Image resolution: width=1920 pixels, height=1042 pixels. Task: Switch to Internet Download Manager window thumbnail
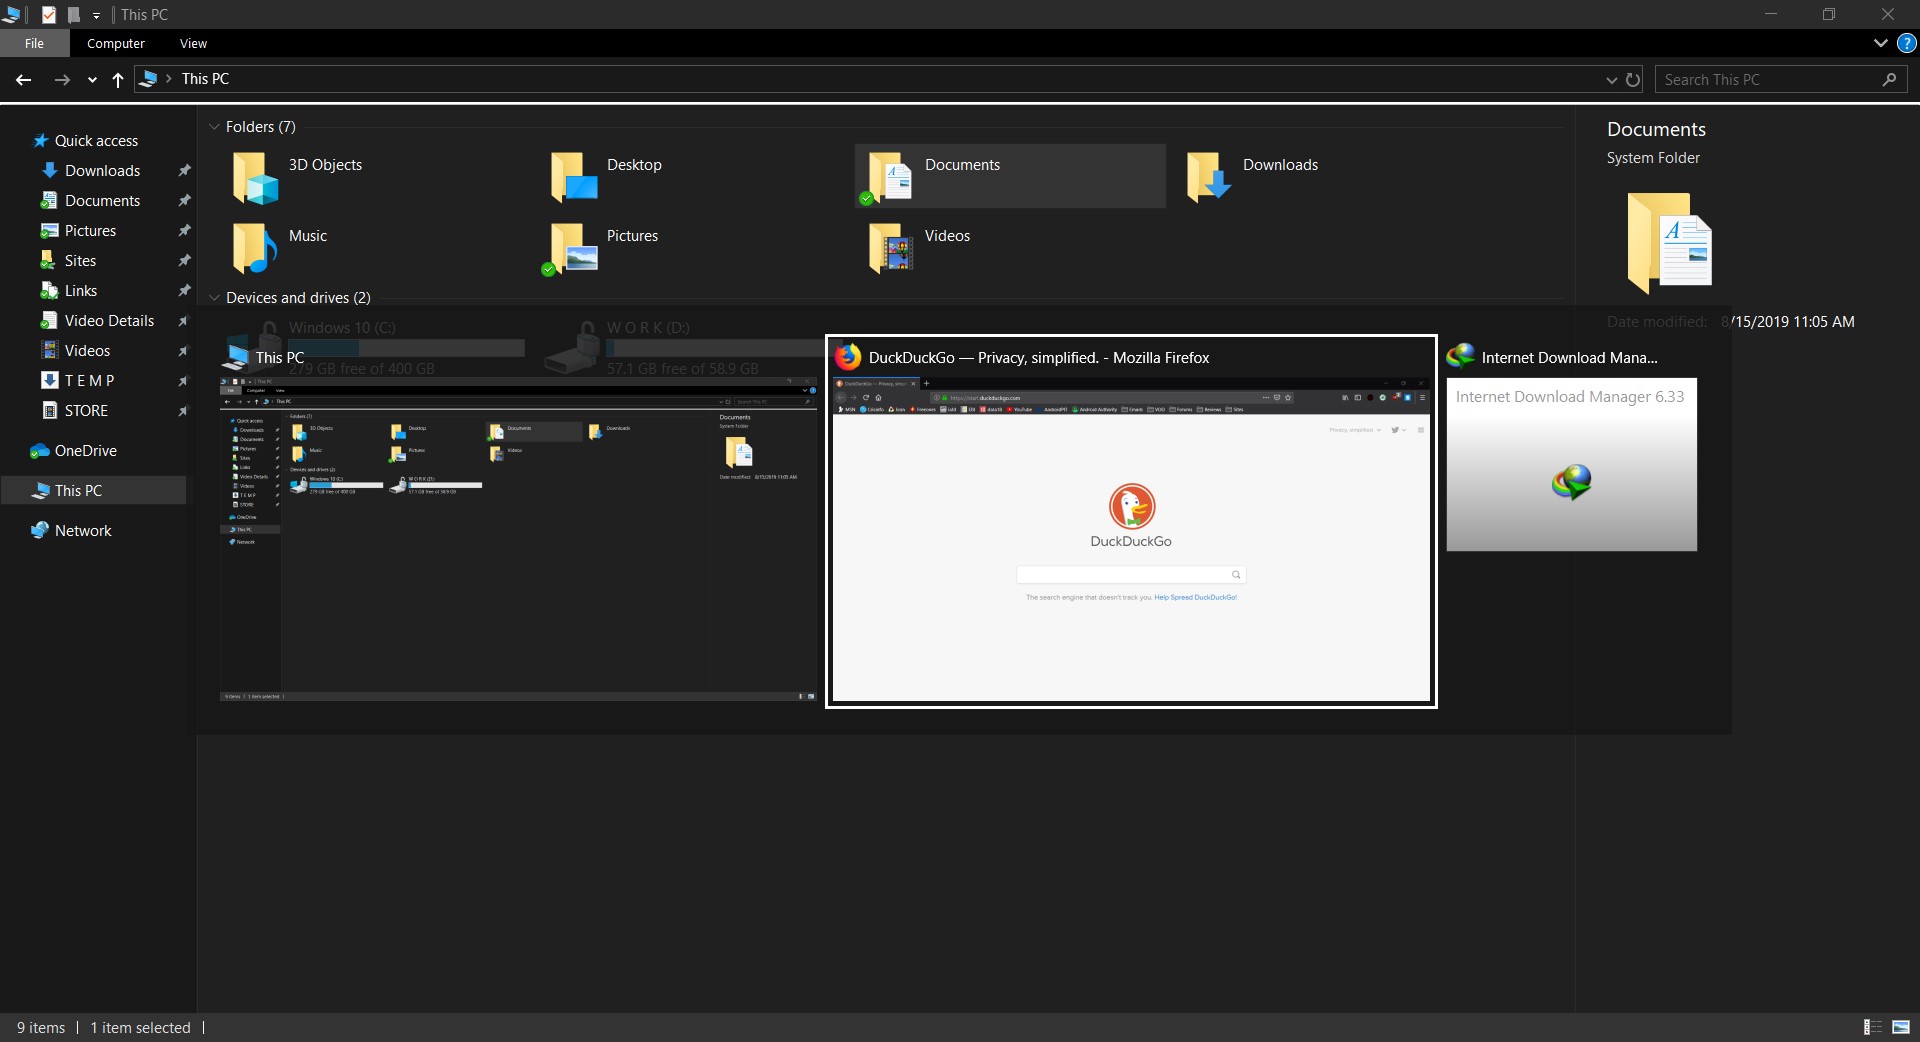tap(1571, 465)
